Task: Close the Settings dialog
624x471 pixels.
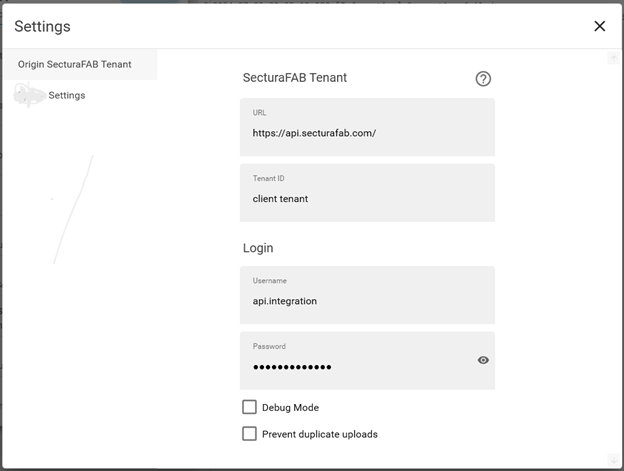Action: pos(599,26)
